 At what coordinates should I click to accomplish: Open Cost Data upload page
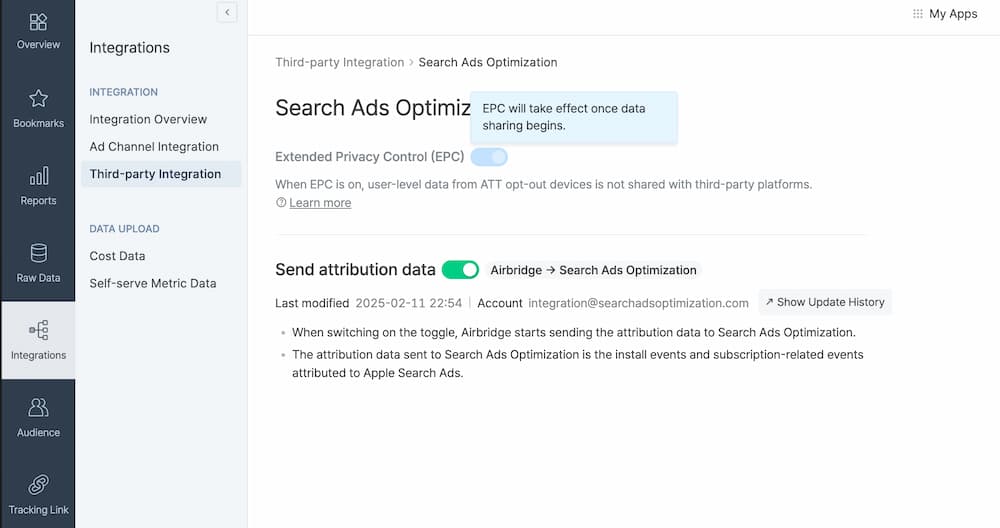coord(117,256)
